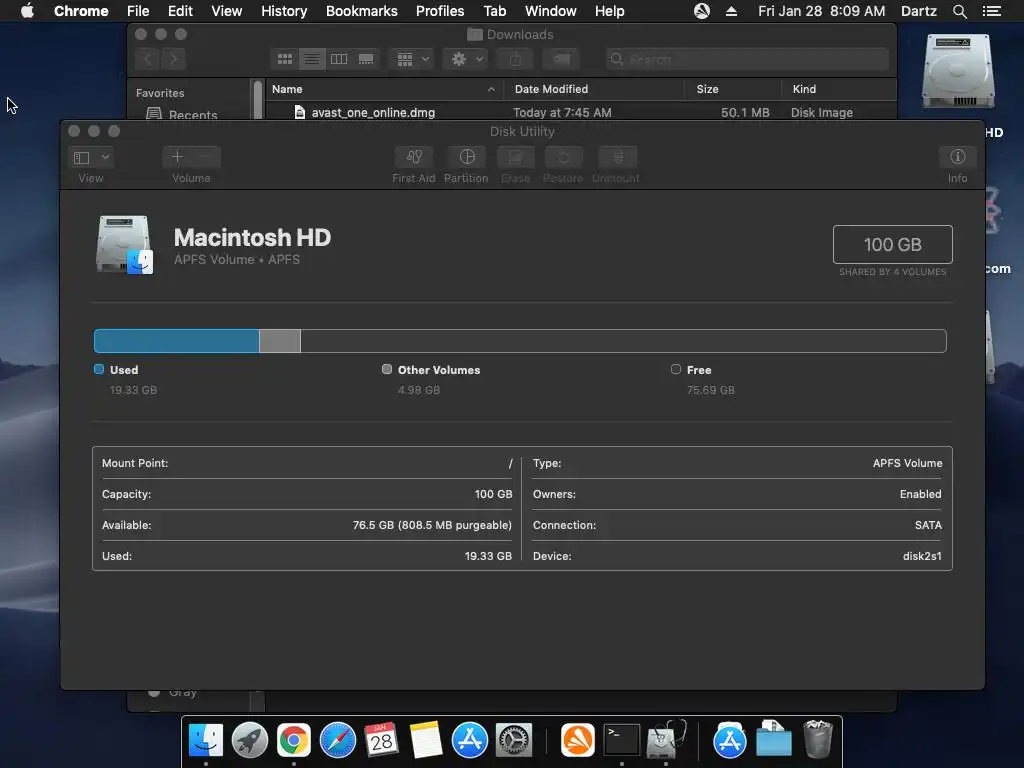Viewport: 1024px width, 768px height.
Task: Click the Avast menu bar icon
Action: point(701,11)
